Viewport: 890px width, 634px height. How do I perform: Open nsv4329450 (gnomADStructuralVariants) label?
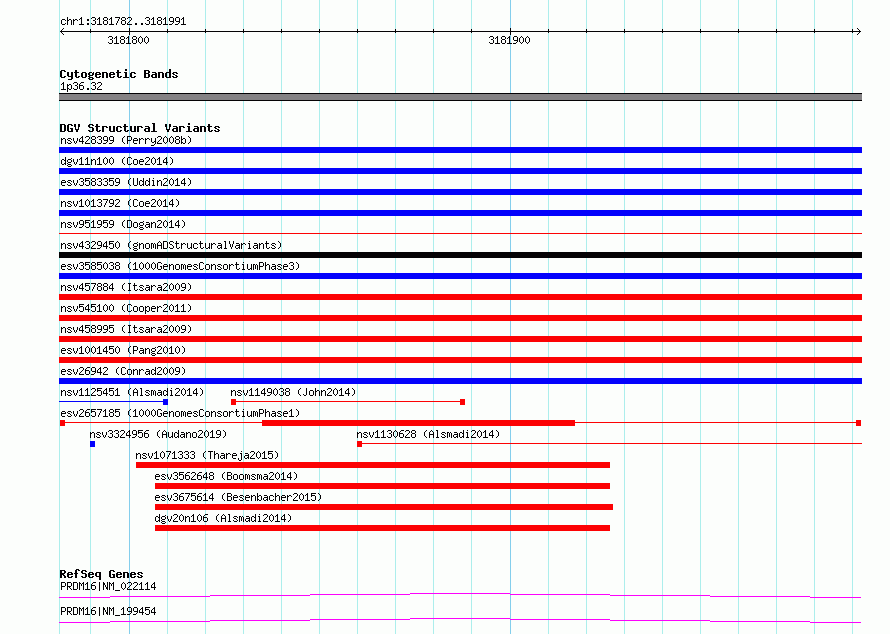pos(171,245)
